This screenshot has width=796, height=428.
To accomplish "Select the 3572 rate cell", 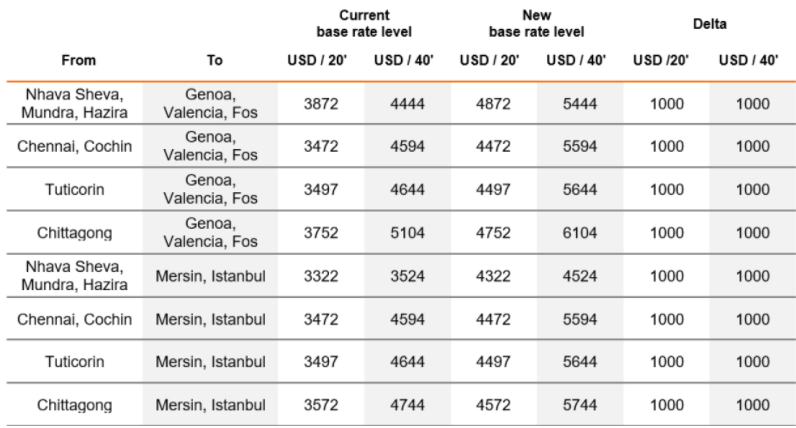I will pyautogui.click(x=320, y=405).
